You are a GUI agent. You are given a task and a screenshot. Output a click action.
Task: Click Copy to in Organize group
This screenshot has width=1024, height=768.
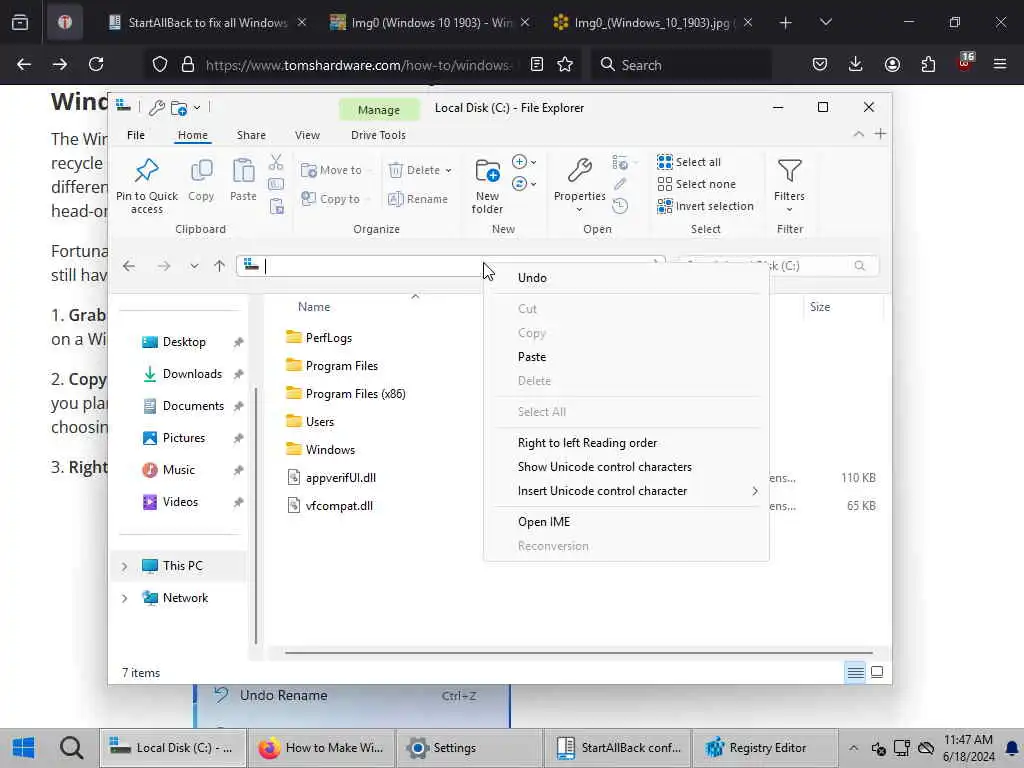pos(330,199)
